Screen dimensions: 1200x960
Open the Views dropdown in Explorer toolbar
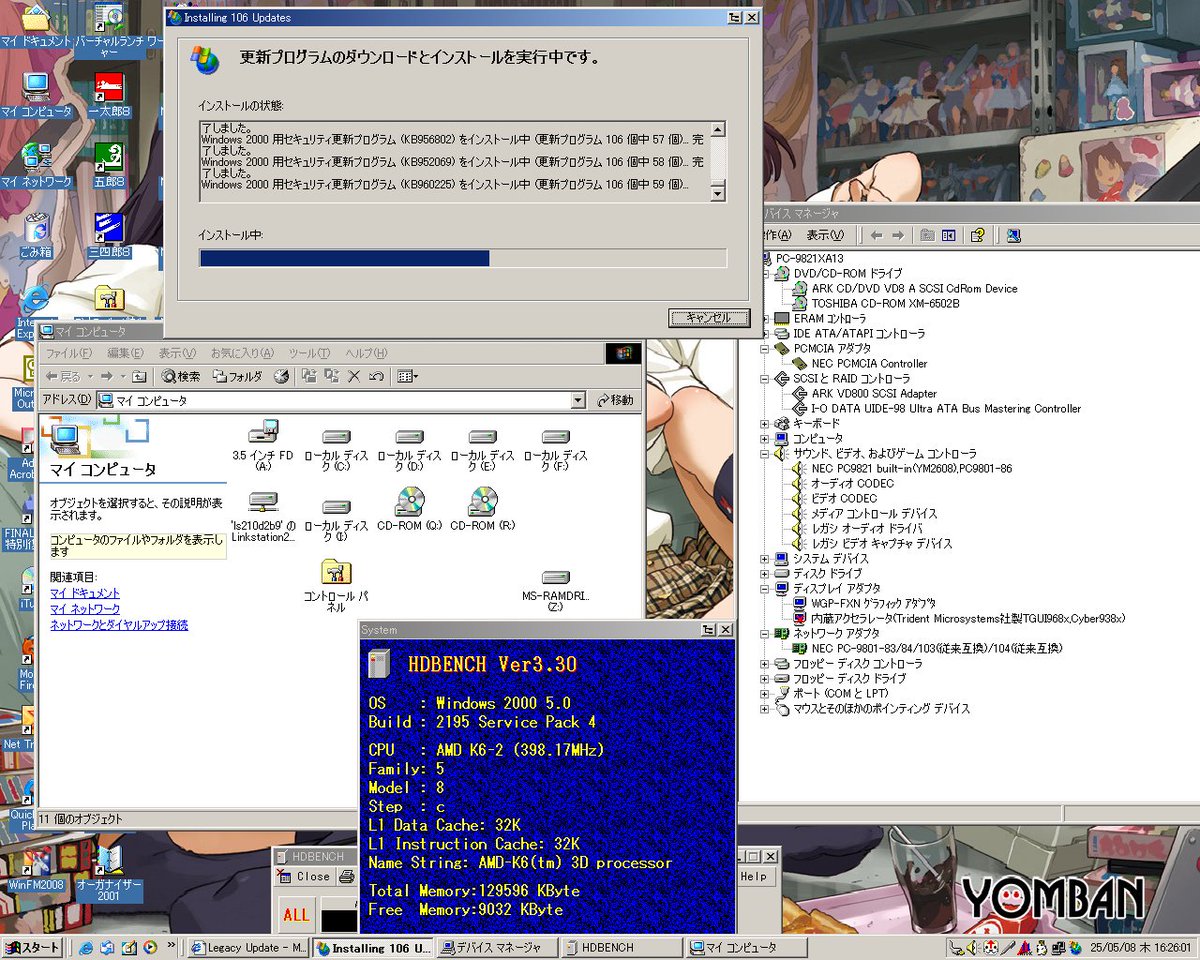coord(408,376)
